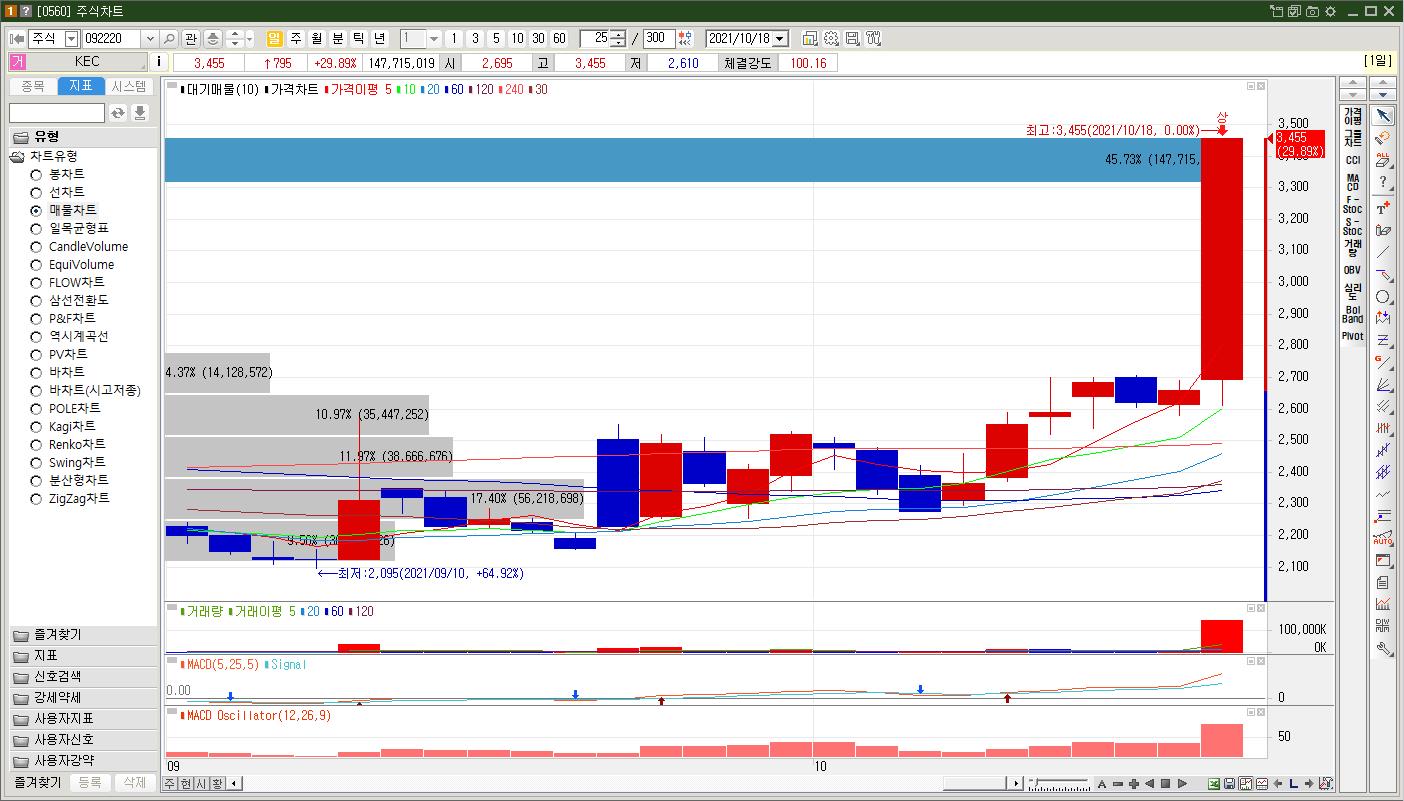Click the 300 total bars count field

coord(658,39)
